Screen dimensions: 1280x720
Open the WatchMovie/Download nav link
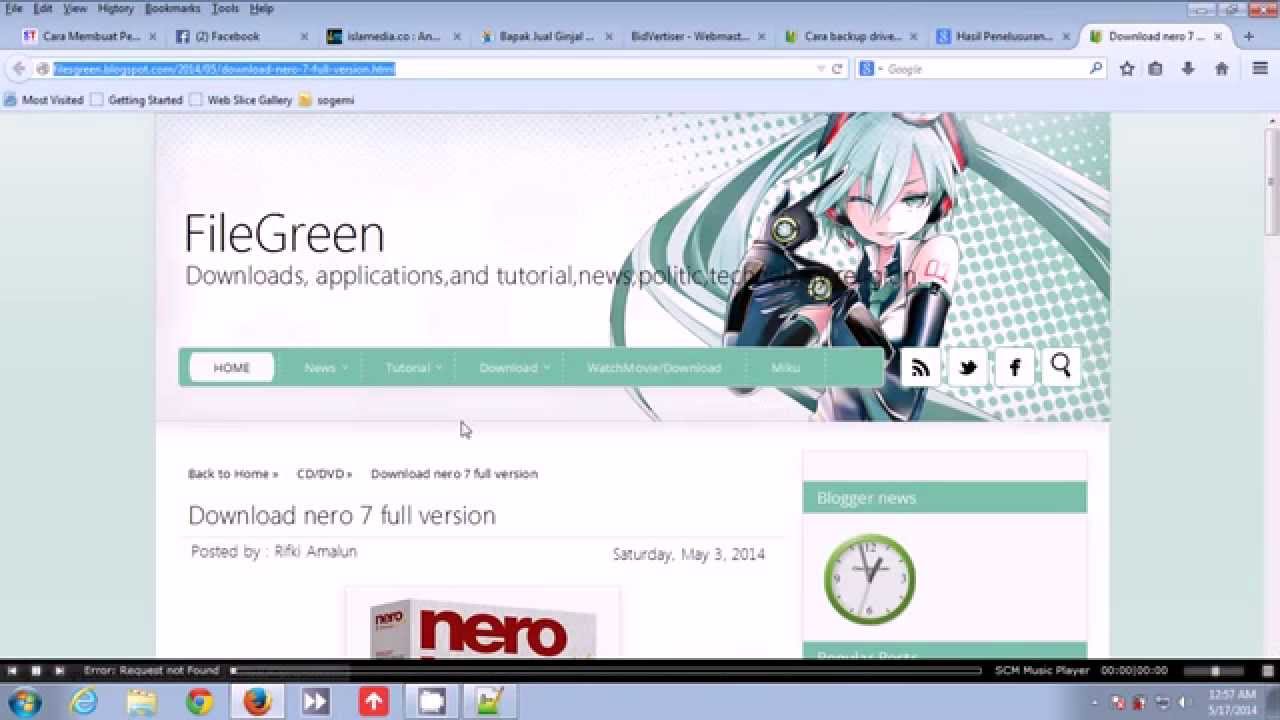(x=654, y=368)
